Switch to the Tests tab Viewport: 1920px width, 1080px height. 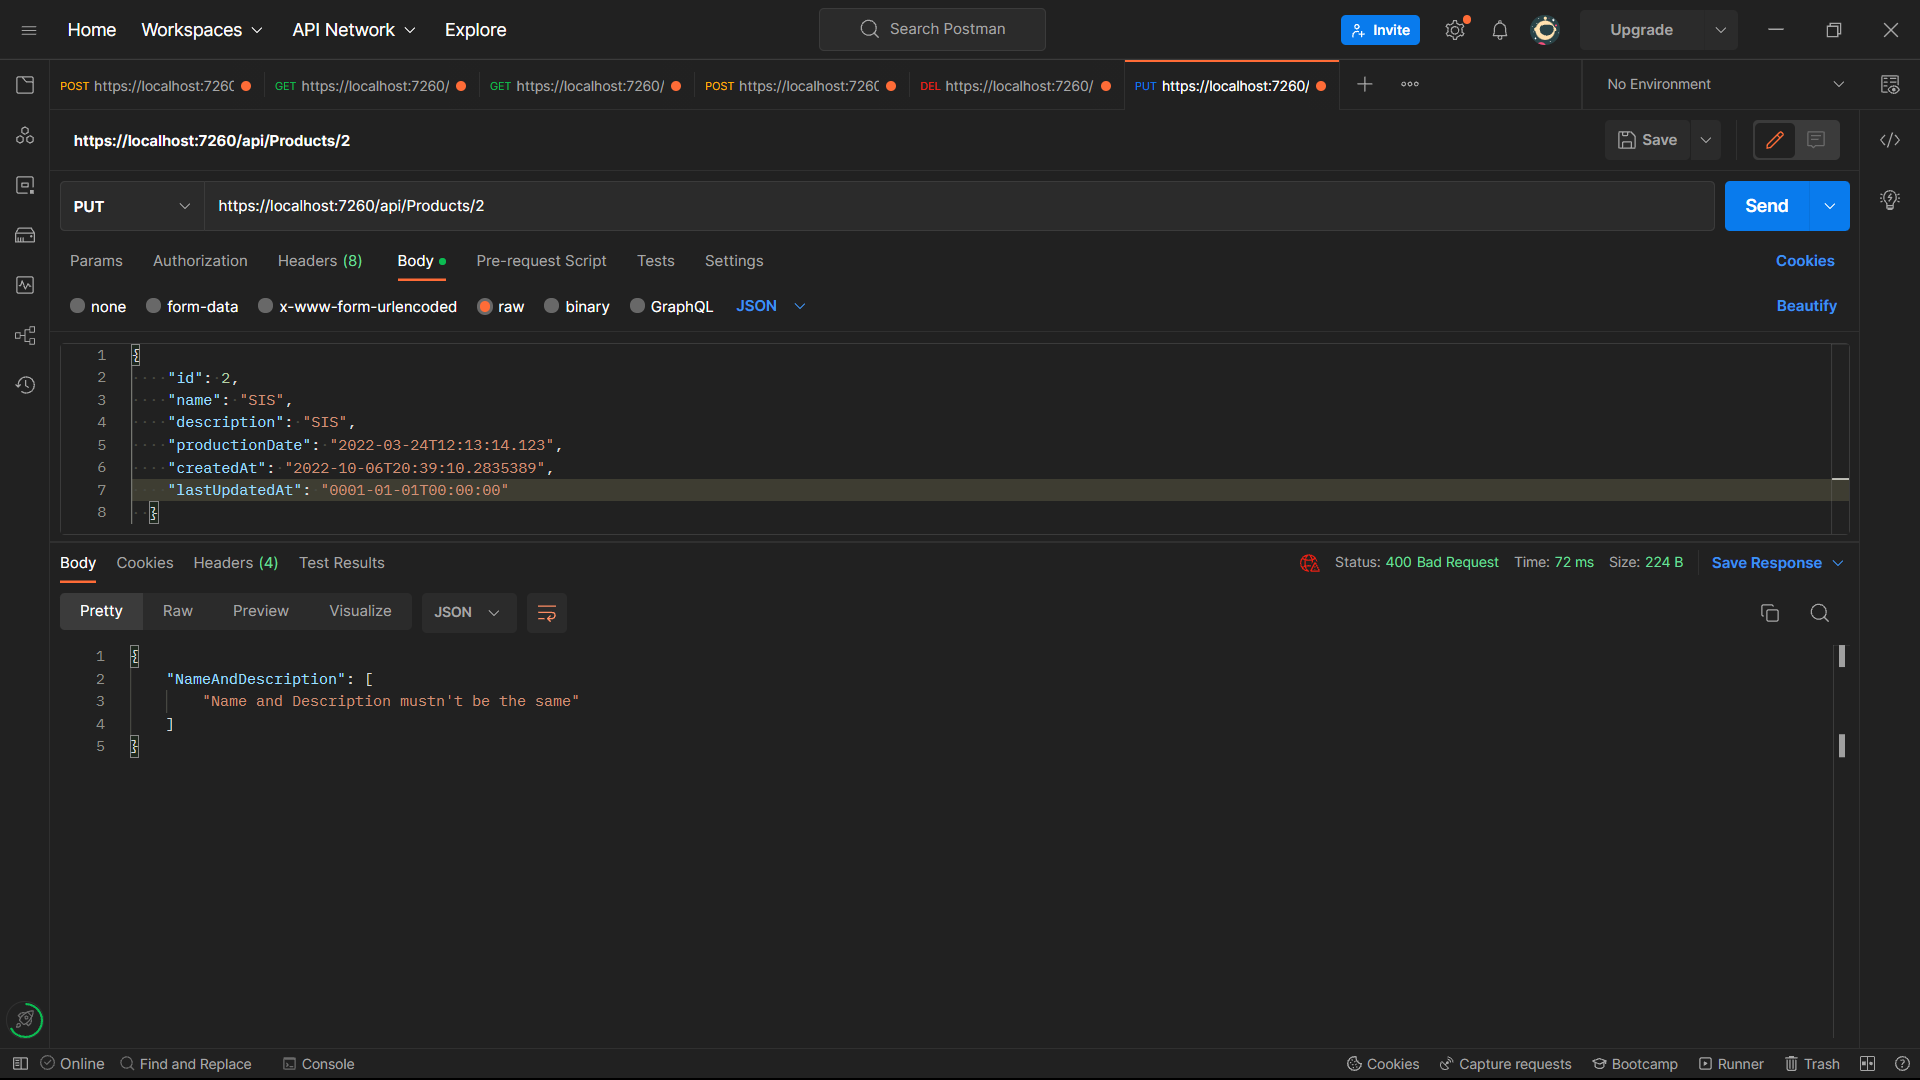pos(655,261)
